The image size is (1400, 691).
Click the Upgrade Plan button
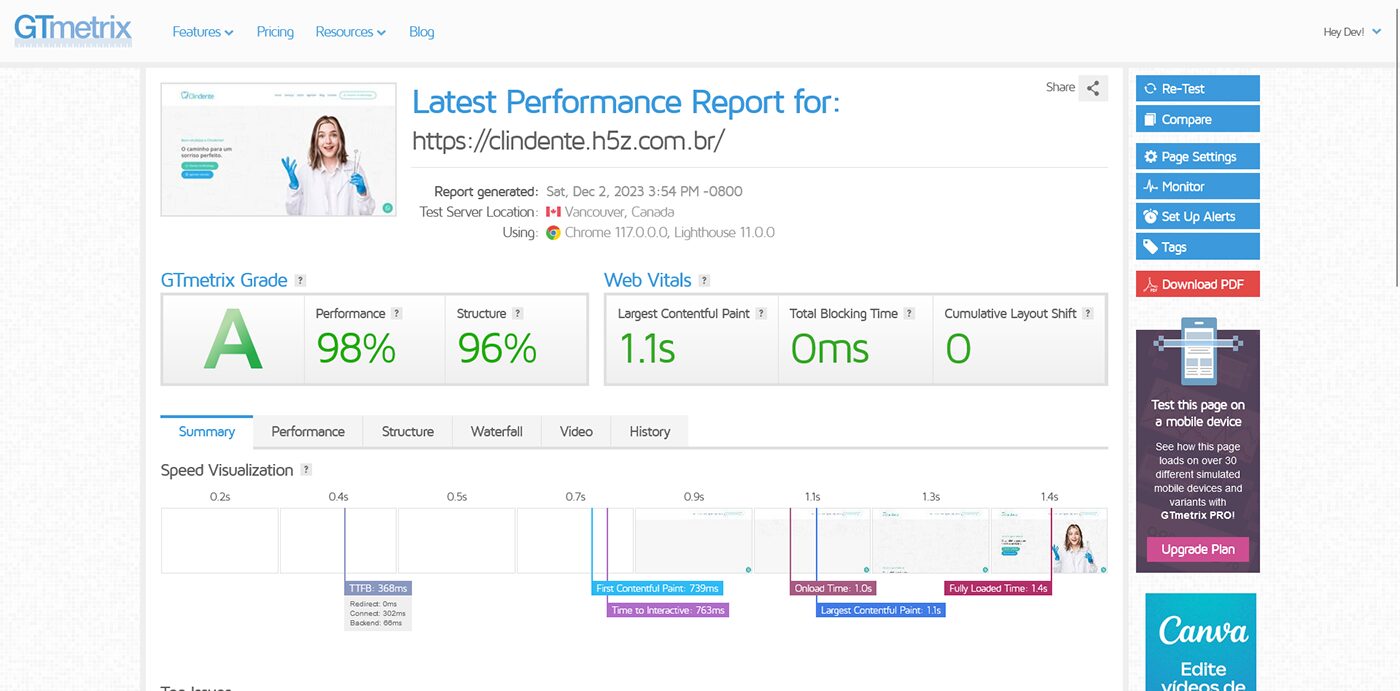[x=1197, y=549]
